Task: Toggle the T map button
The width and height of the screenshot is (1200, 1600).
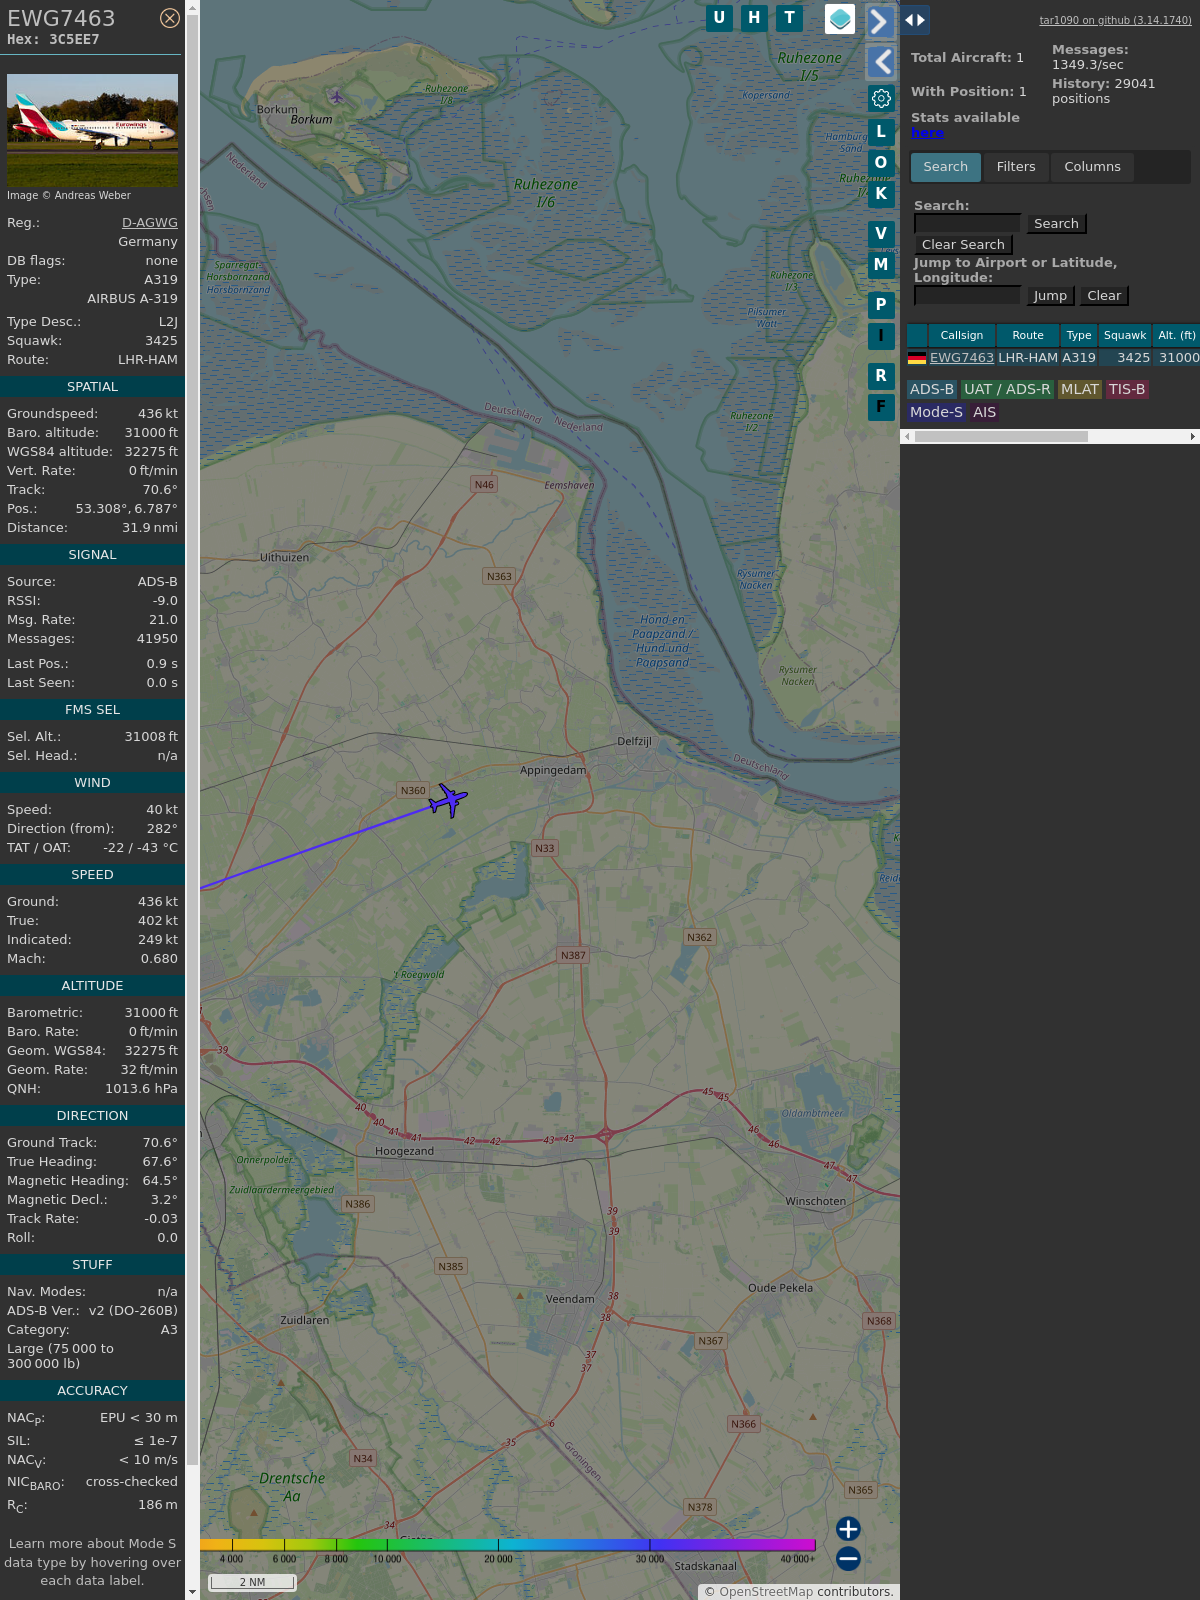Action: pyautogui.click(x=790, y=18)
